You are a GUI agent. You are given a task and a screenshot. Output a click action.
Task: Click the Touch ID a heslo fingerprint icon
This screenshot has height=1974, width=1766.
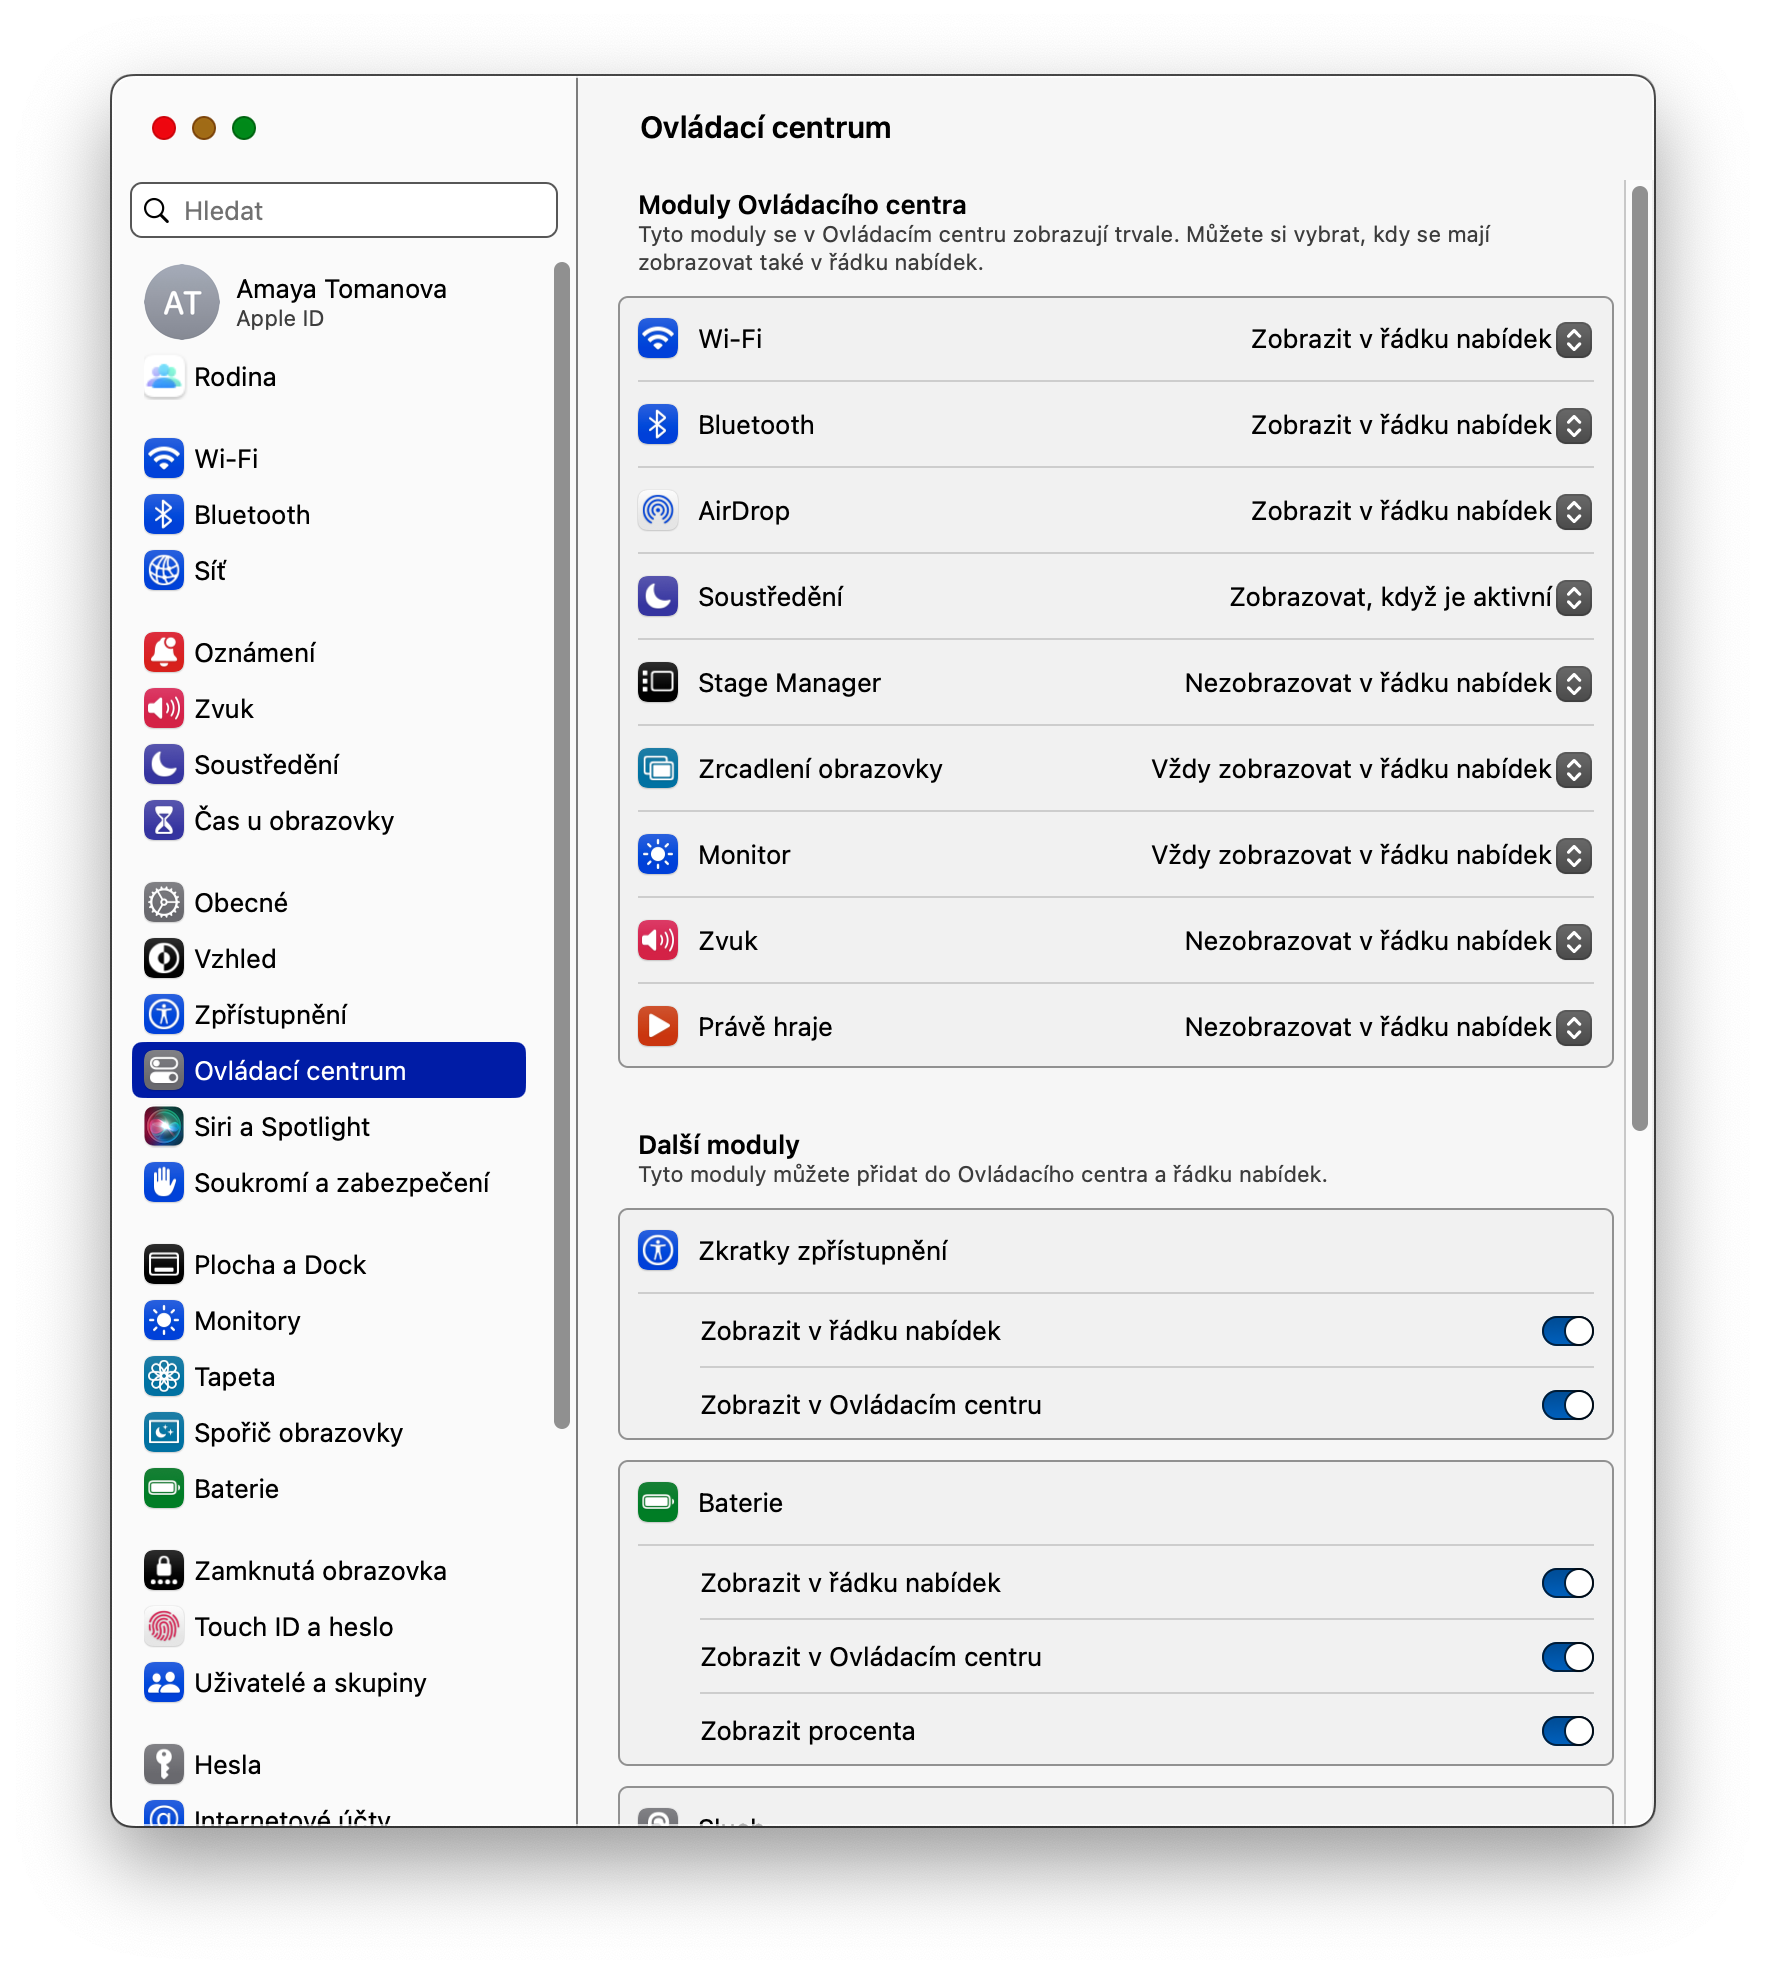click(164, 1627)
